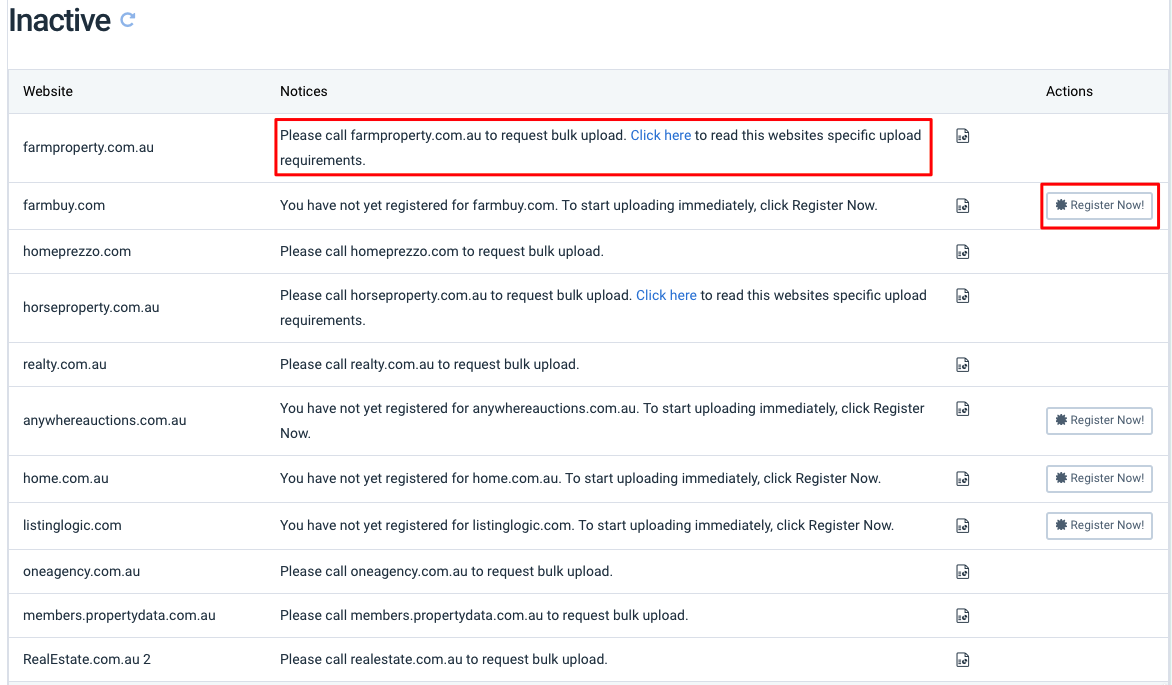Click Register Now! for farmbuy.com
Image resolution: width=1172 pixels, height=685 pixels.
pos(1099,205)
